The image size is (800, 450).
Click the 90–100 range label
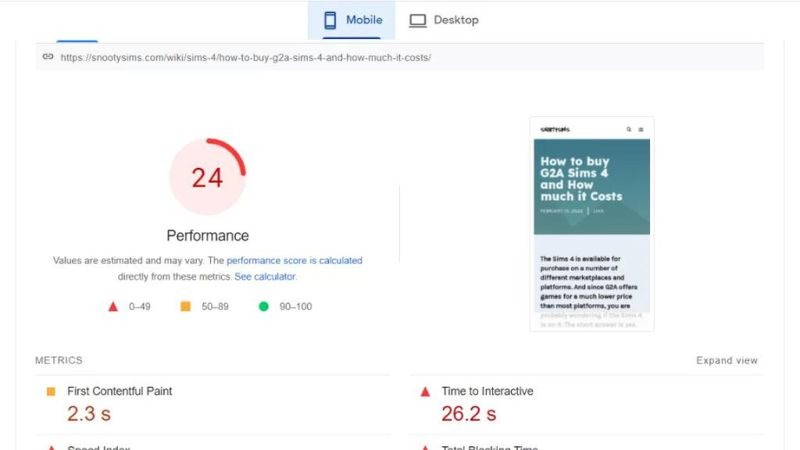pos(295,307)
